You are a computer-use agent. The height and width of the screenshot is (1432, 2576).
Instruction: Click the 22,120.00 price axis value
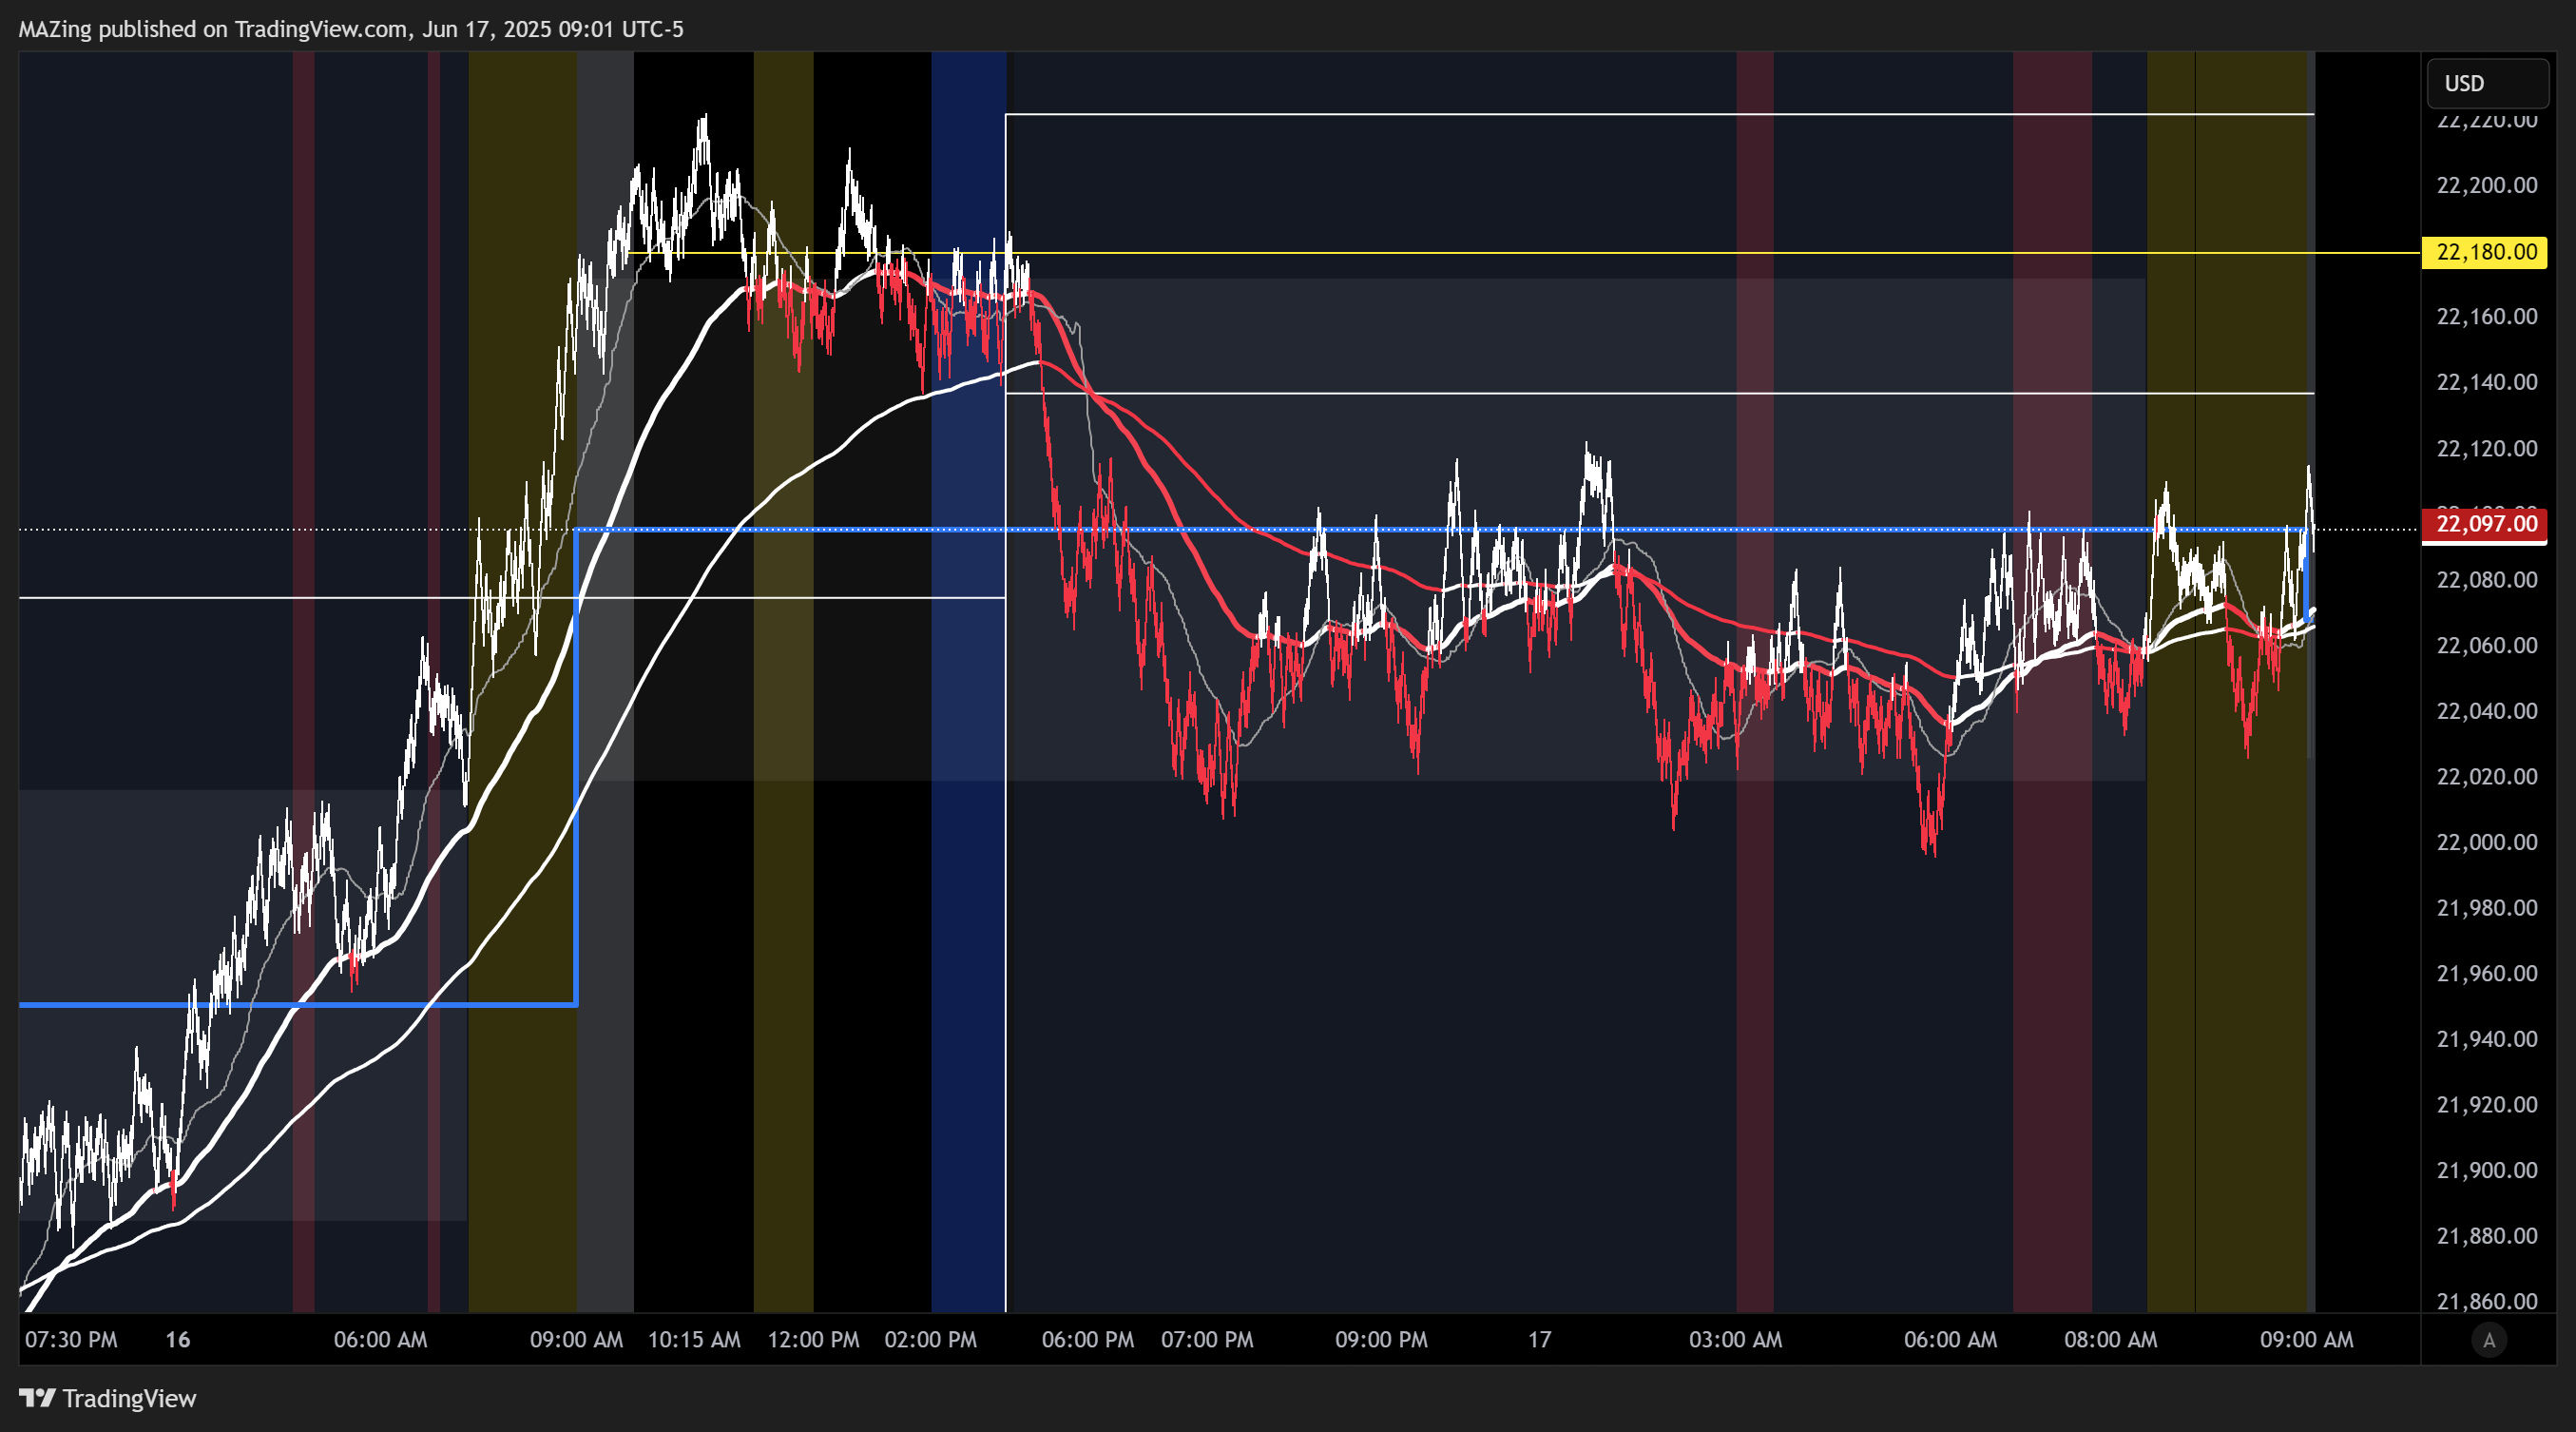point(2487,448)
